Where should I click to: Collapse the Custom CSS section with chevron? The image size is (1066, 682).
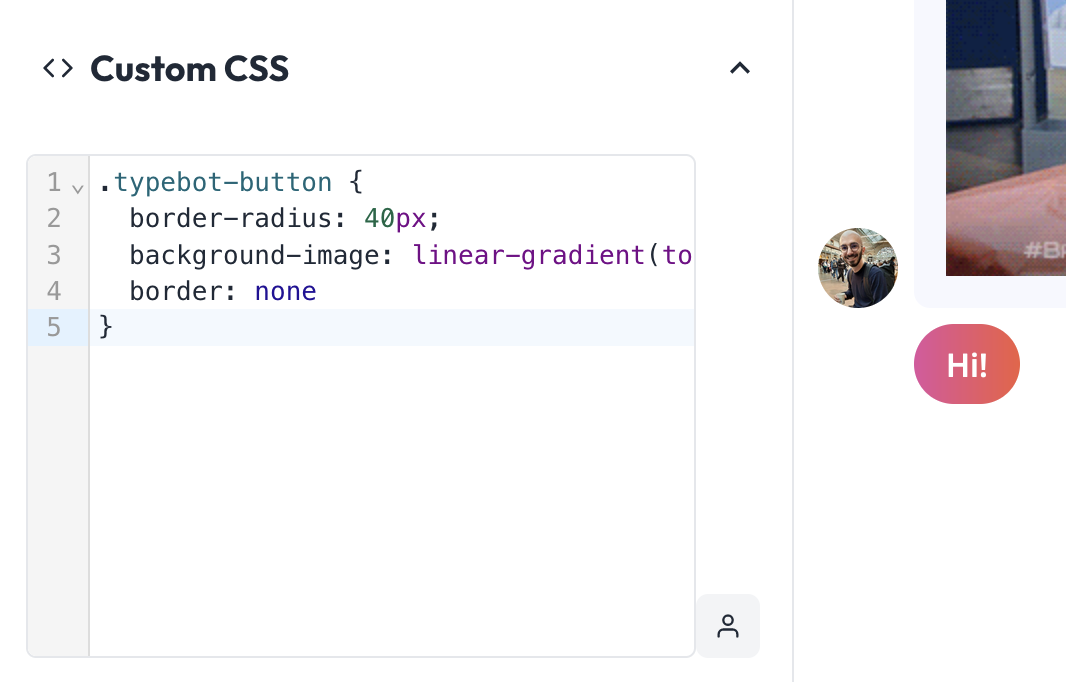pyautogui.click(x=740, y=68)
